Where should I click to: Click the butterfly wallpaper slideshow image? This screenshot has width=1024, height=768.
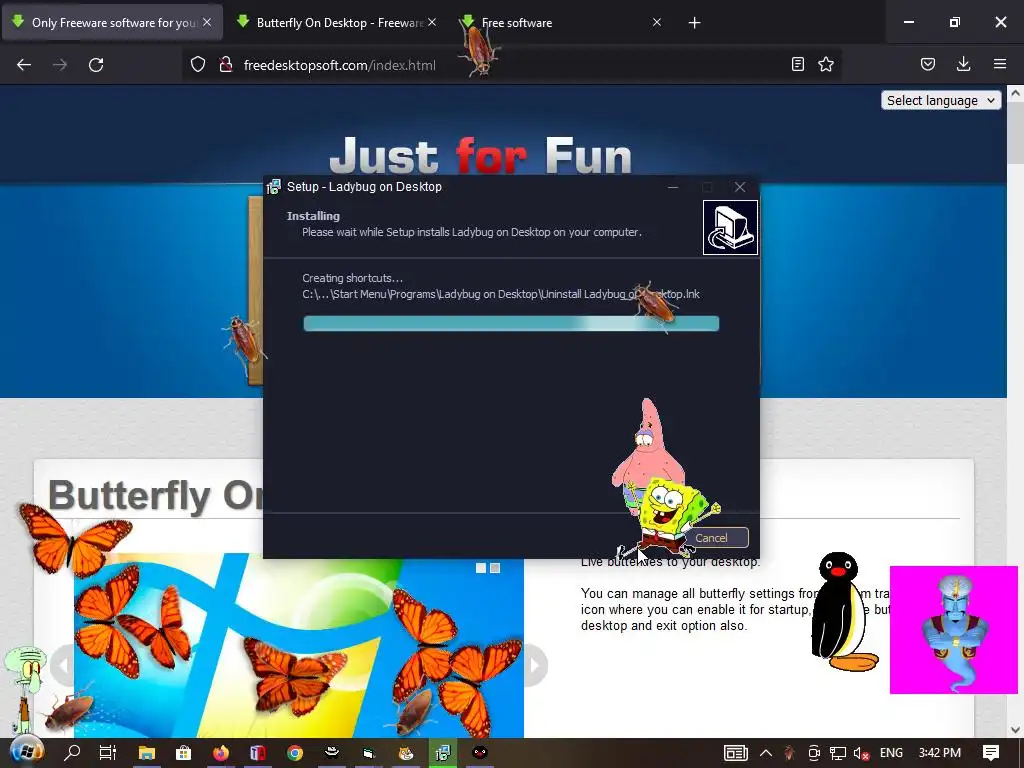coord(298,645)
